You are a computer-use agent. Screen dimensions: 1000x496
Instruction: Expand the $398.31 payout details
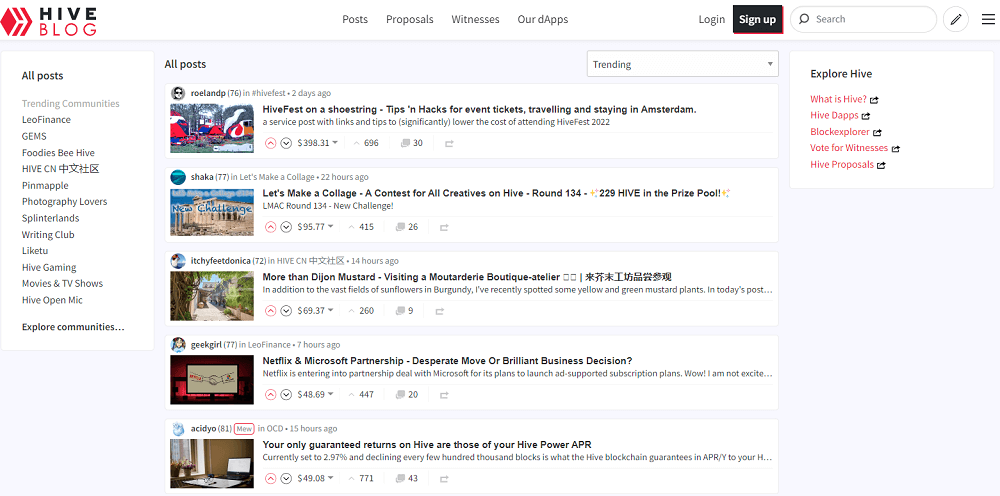click(x=317, y=143)
